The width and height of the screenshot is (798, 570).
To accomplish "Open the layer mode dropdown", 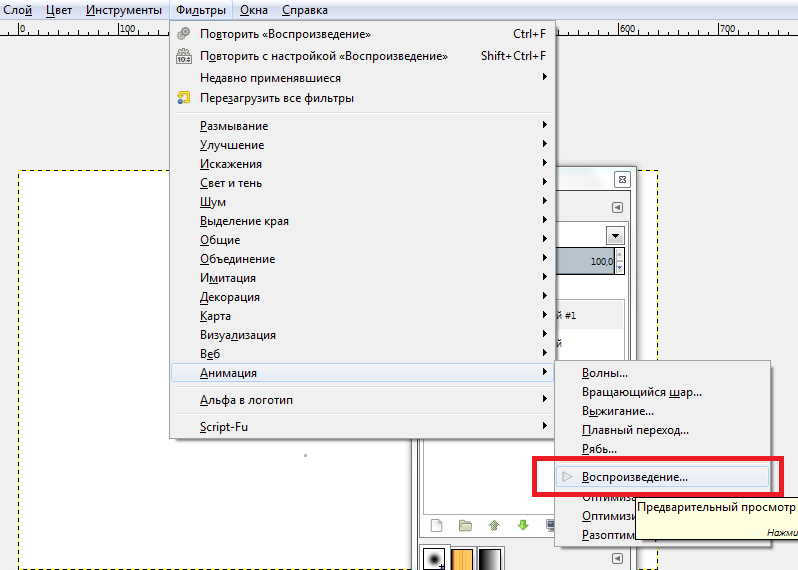I will (615, 236).
